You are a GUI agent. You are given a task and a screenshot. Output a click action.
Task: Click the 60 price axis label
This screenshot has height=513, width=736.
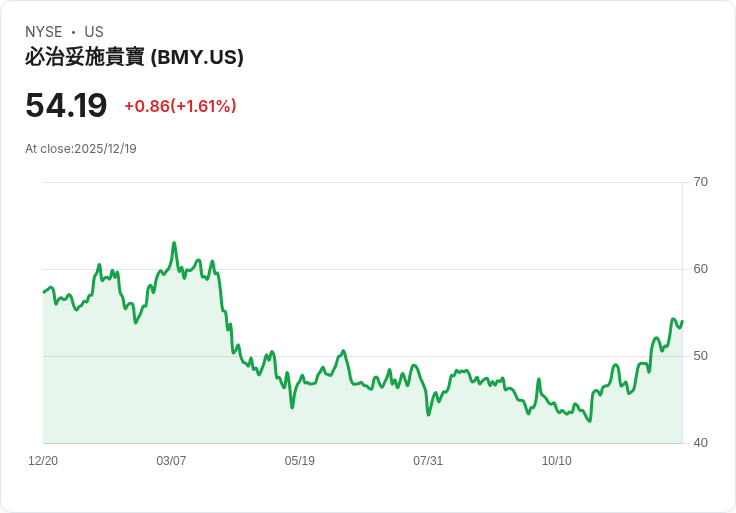[x=700, y=269]
